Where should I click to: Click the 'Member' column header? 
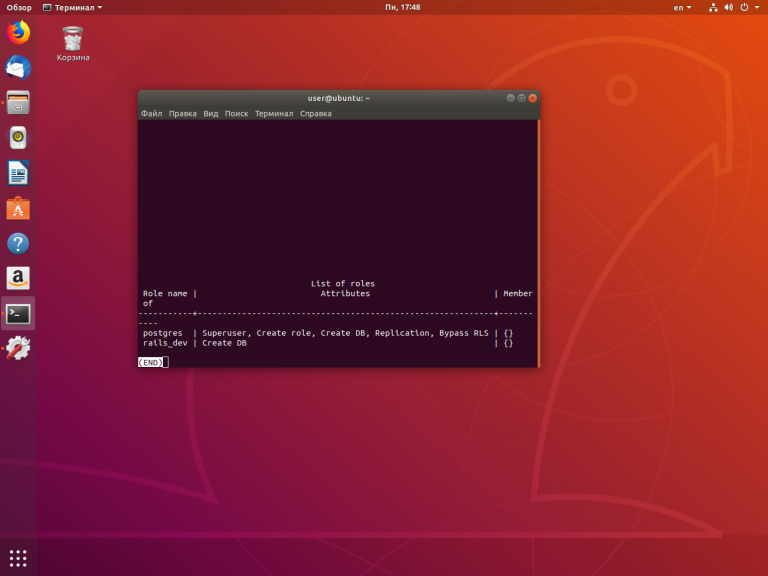[518, 293]
